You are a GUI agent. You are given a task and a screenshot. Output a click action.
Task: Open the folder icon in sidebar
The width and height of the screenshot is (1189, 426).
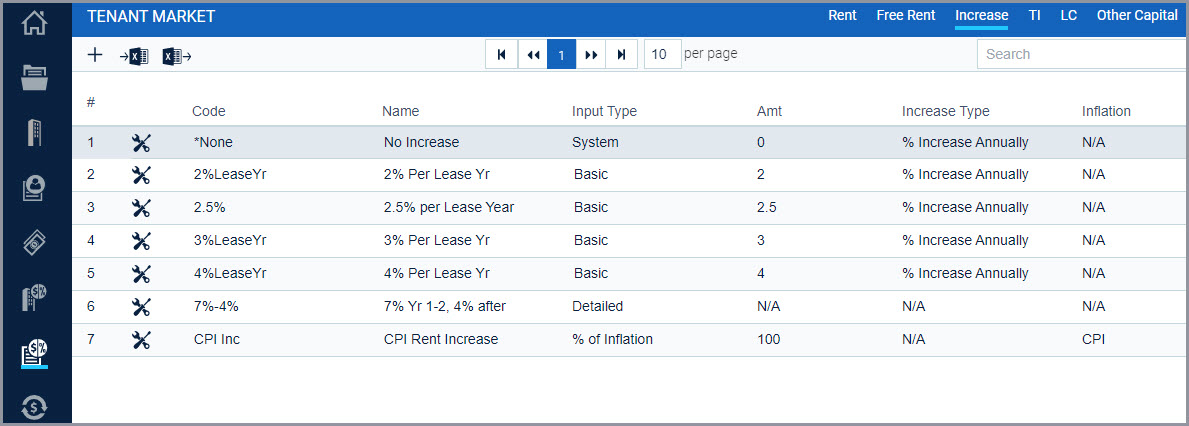tap(35, 77)
